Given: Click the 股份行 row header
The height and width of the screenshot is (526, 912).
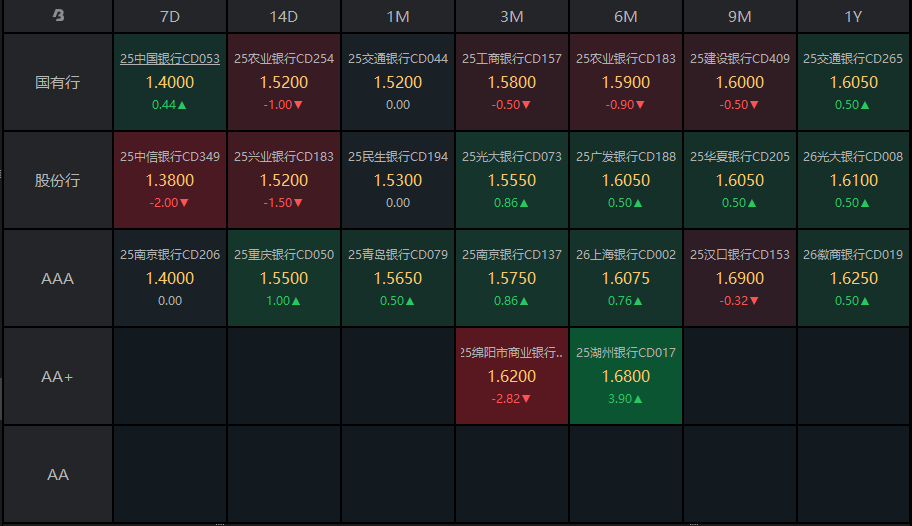Looking at the screenshot, I should click(x=58, y=180).
